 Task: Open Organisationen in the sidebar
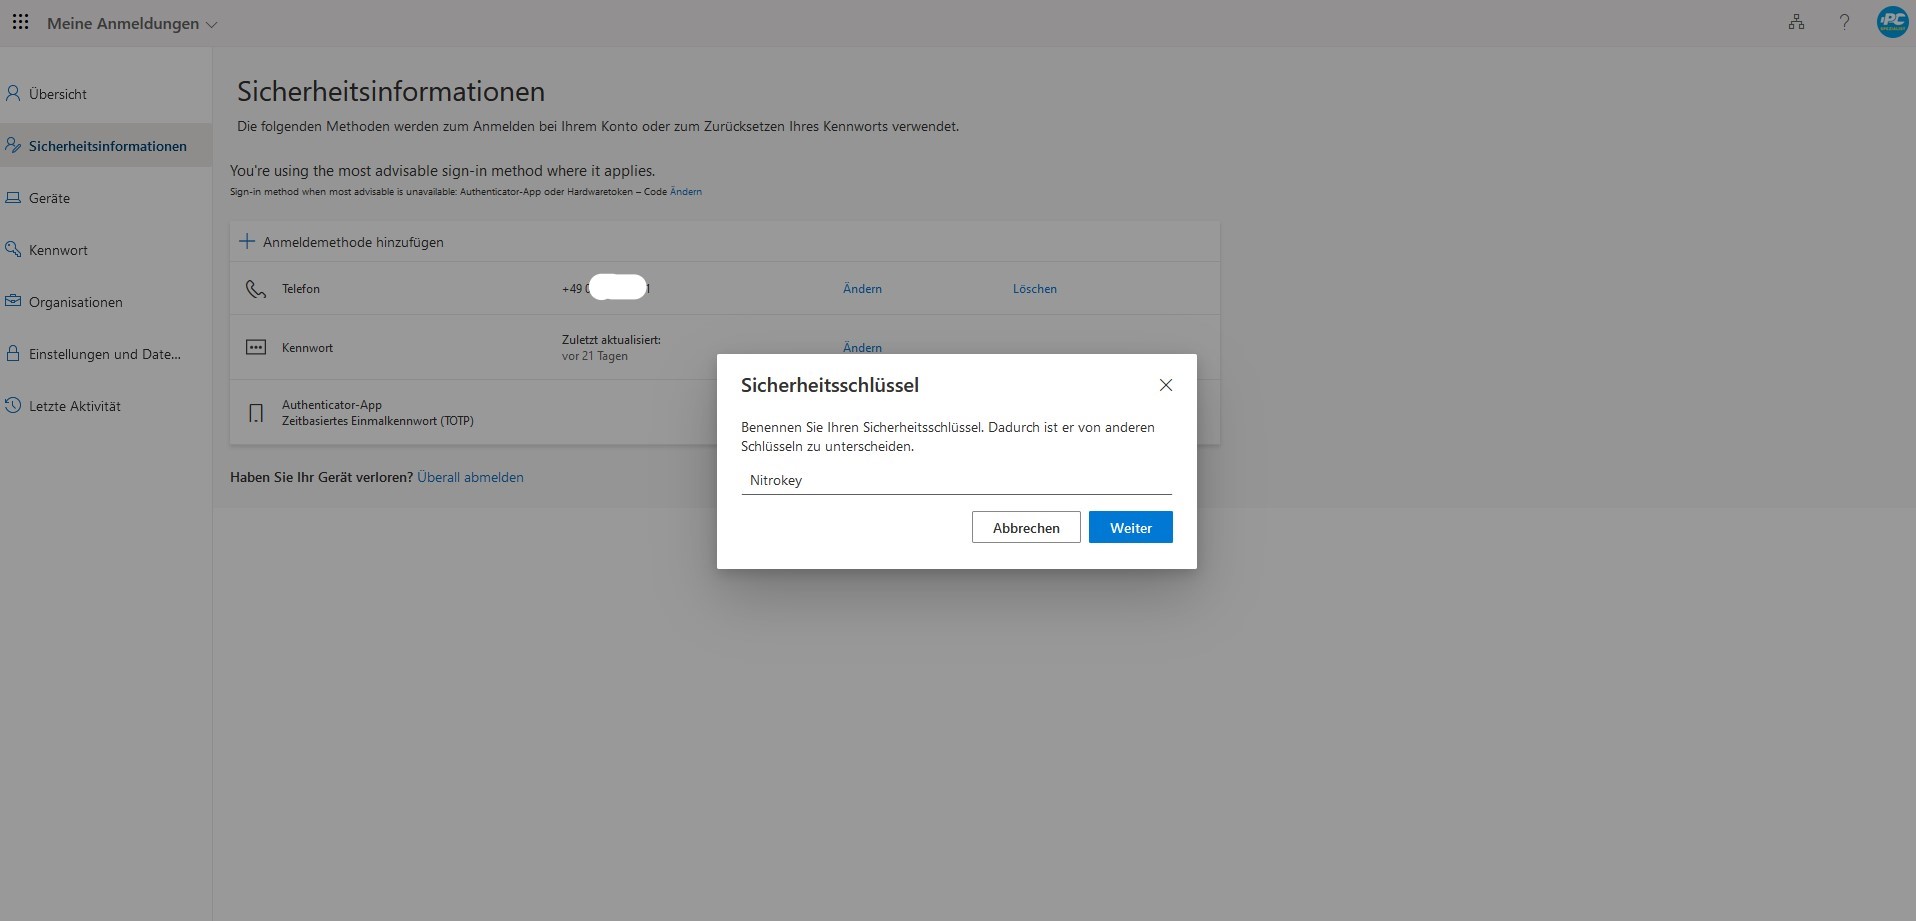[x=75, y=302]
